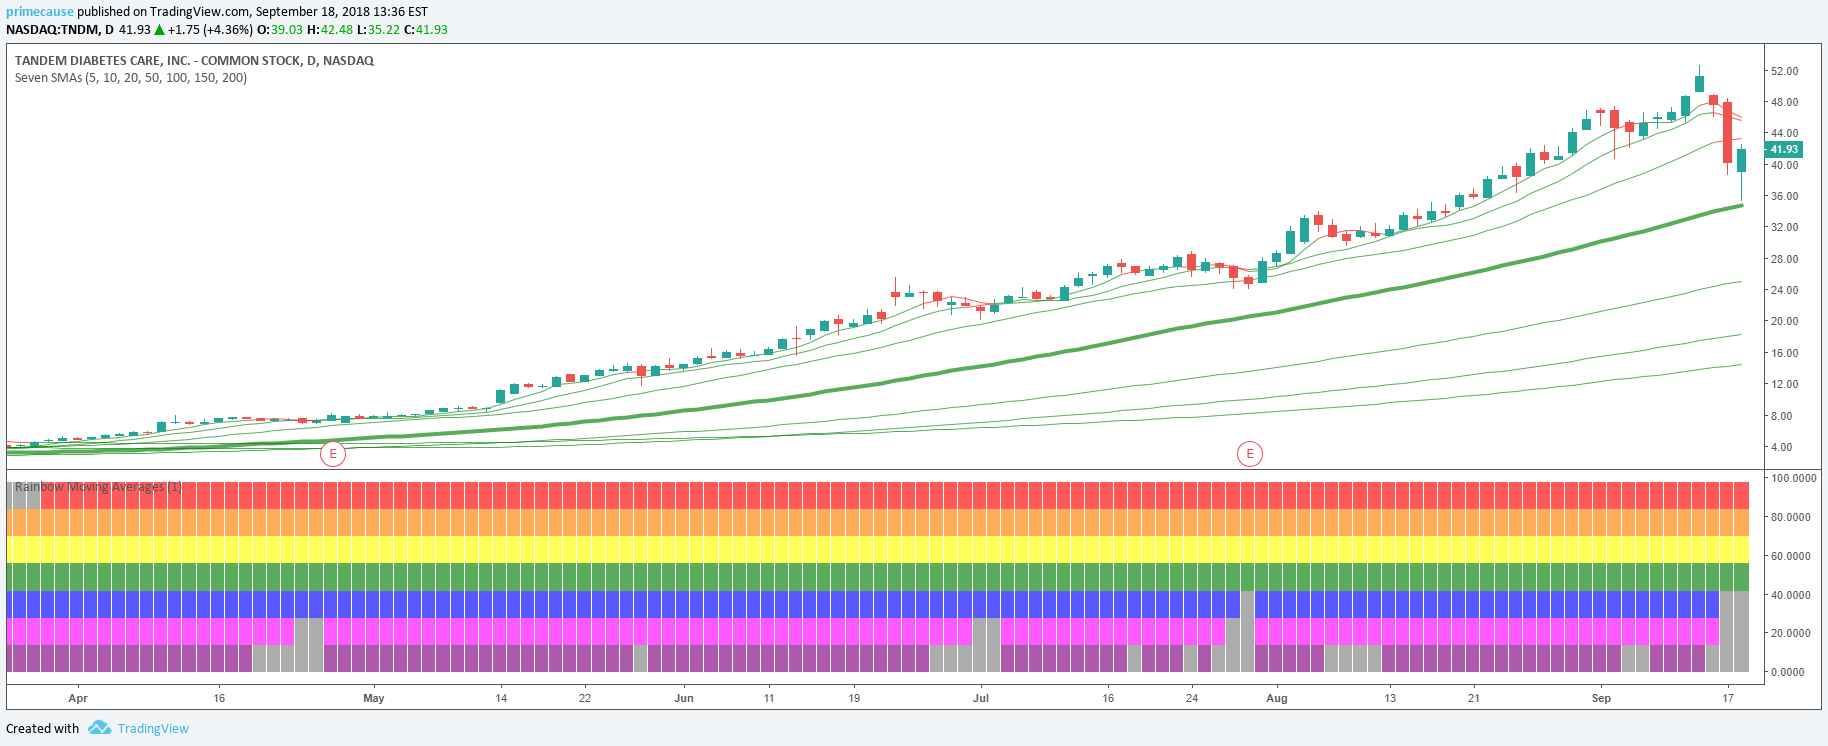Click the green up-arrow price change icon
1828x746 pixels.
coord(159,30)
